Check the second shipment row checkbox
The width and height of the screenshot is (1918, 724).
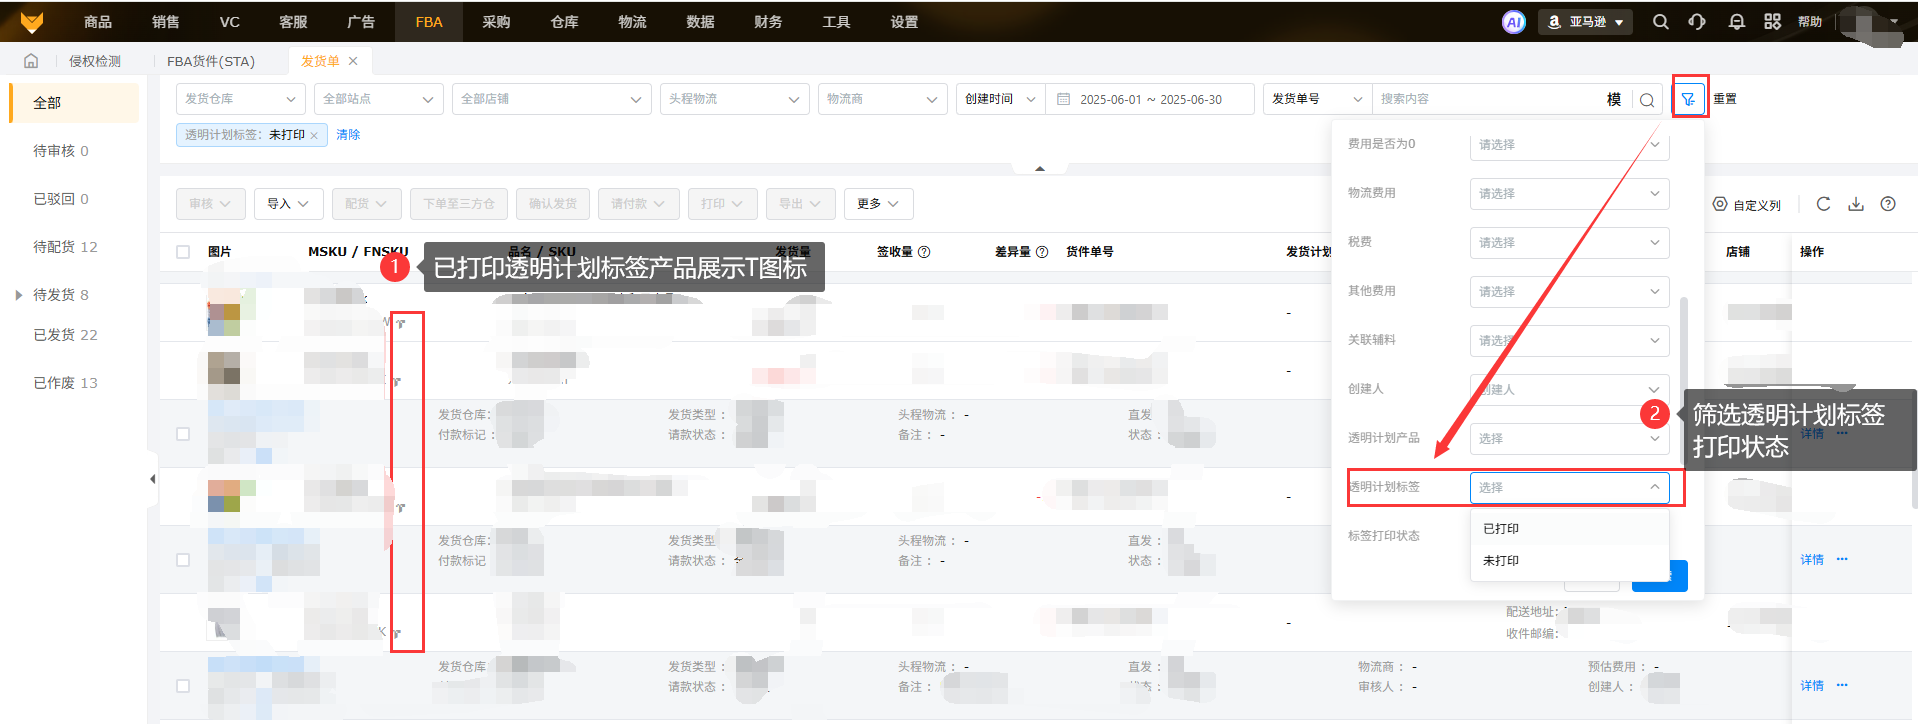(183, 560)
